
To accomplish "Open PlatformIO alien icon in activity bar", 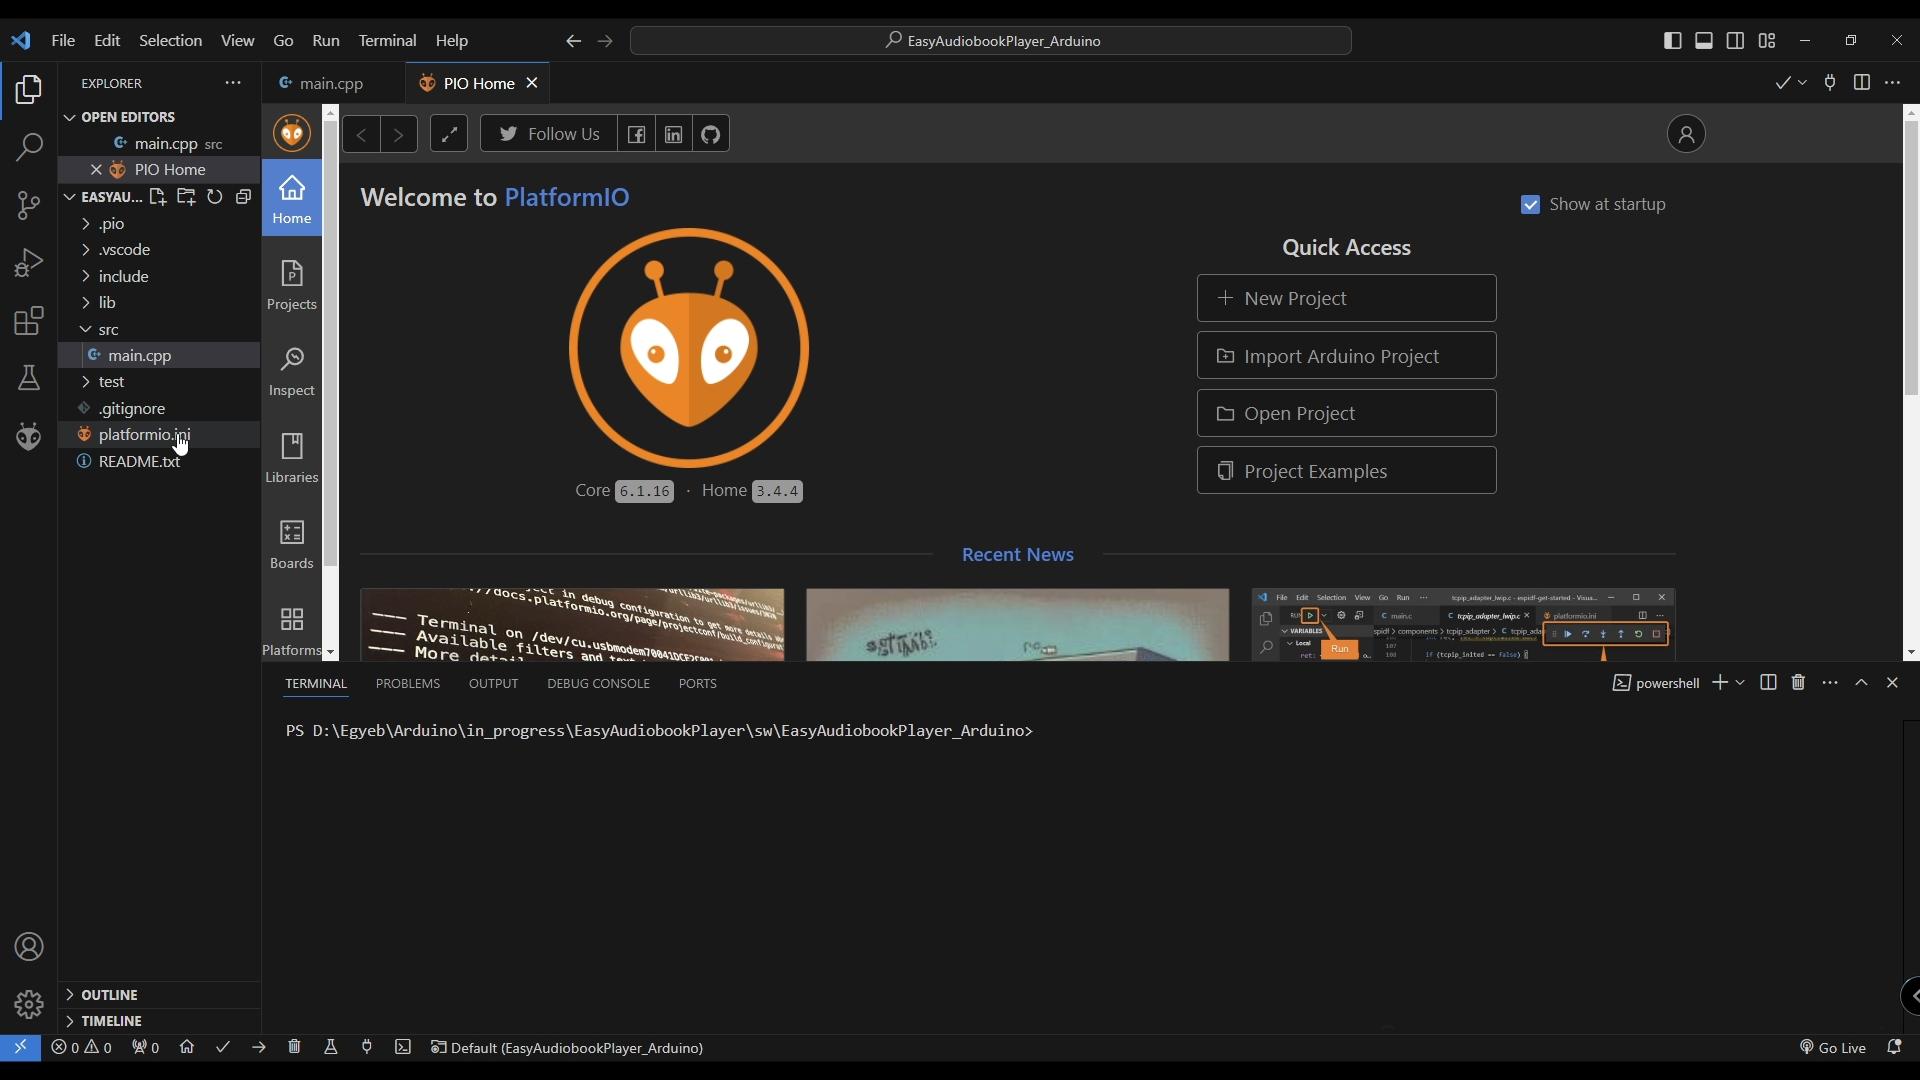I will click(29, 436).
